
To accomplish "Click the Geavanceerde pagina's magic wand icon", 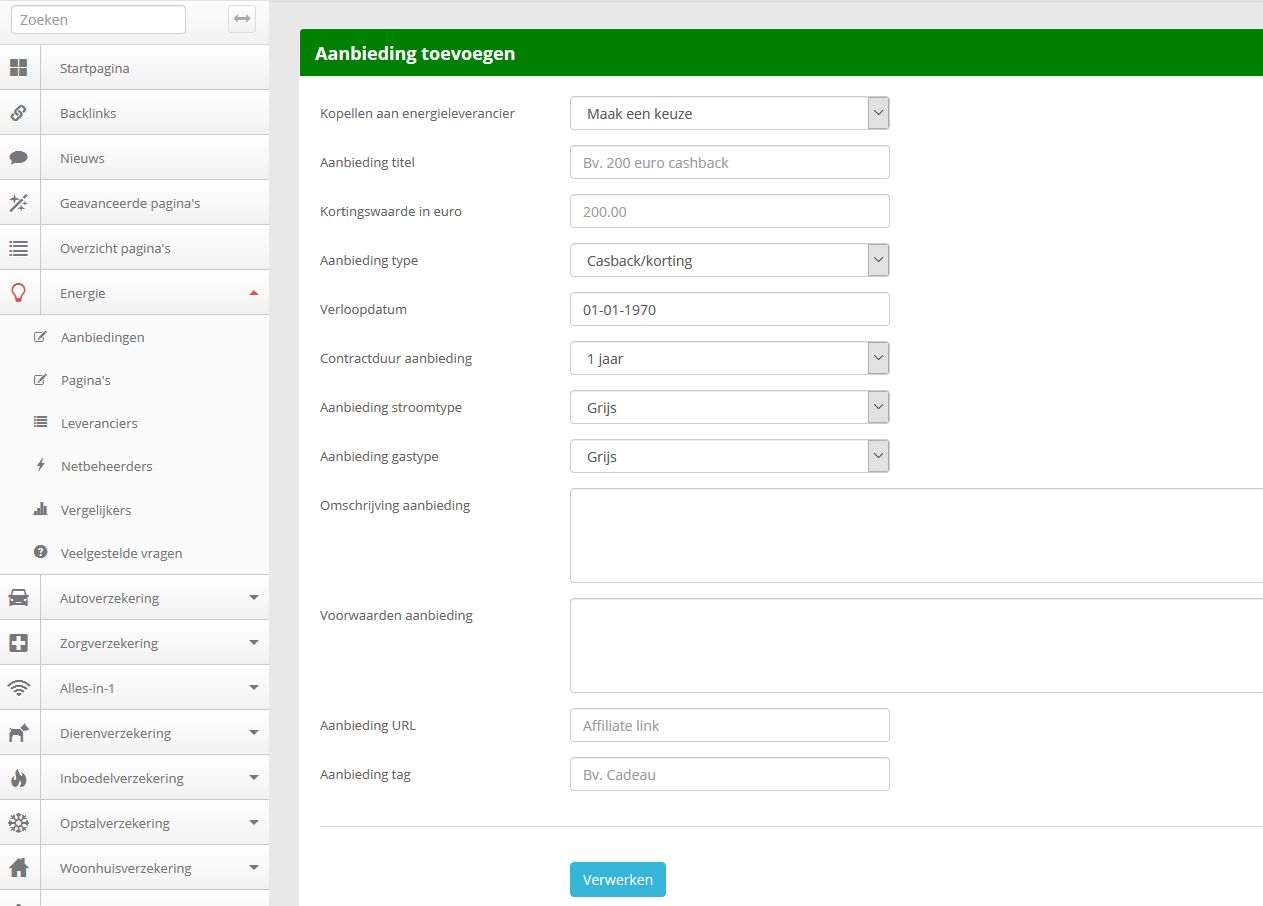I will (18, 203).
